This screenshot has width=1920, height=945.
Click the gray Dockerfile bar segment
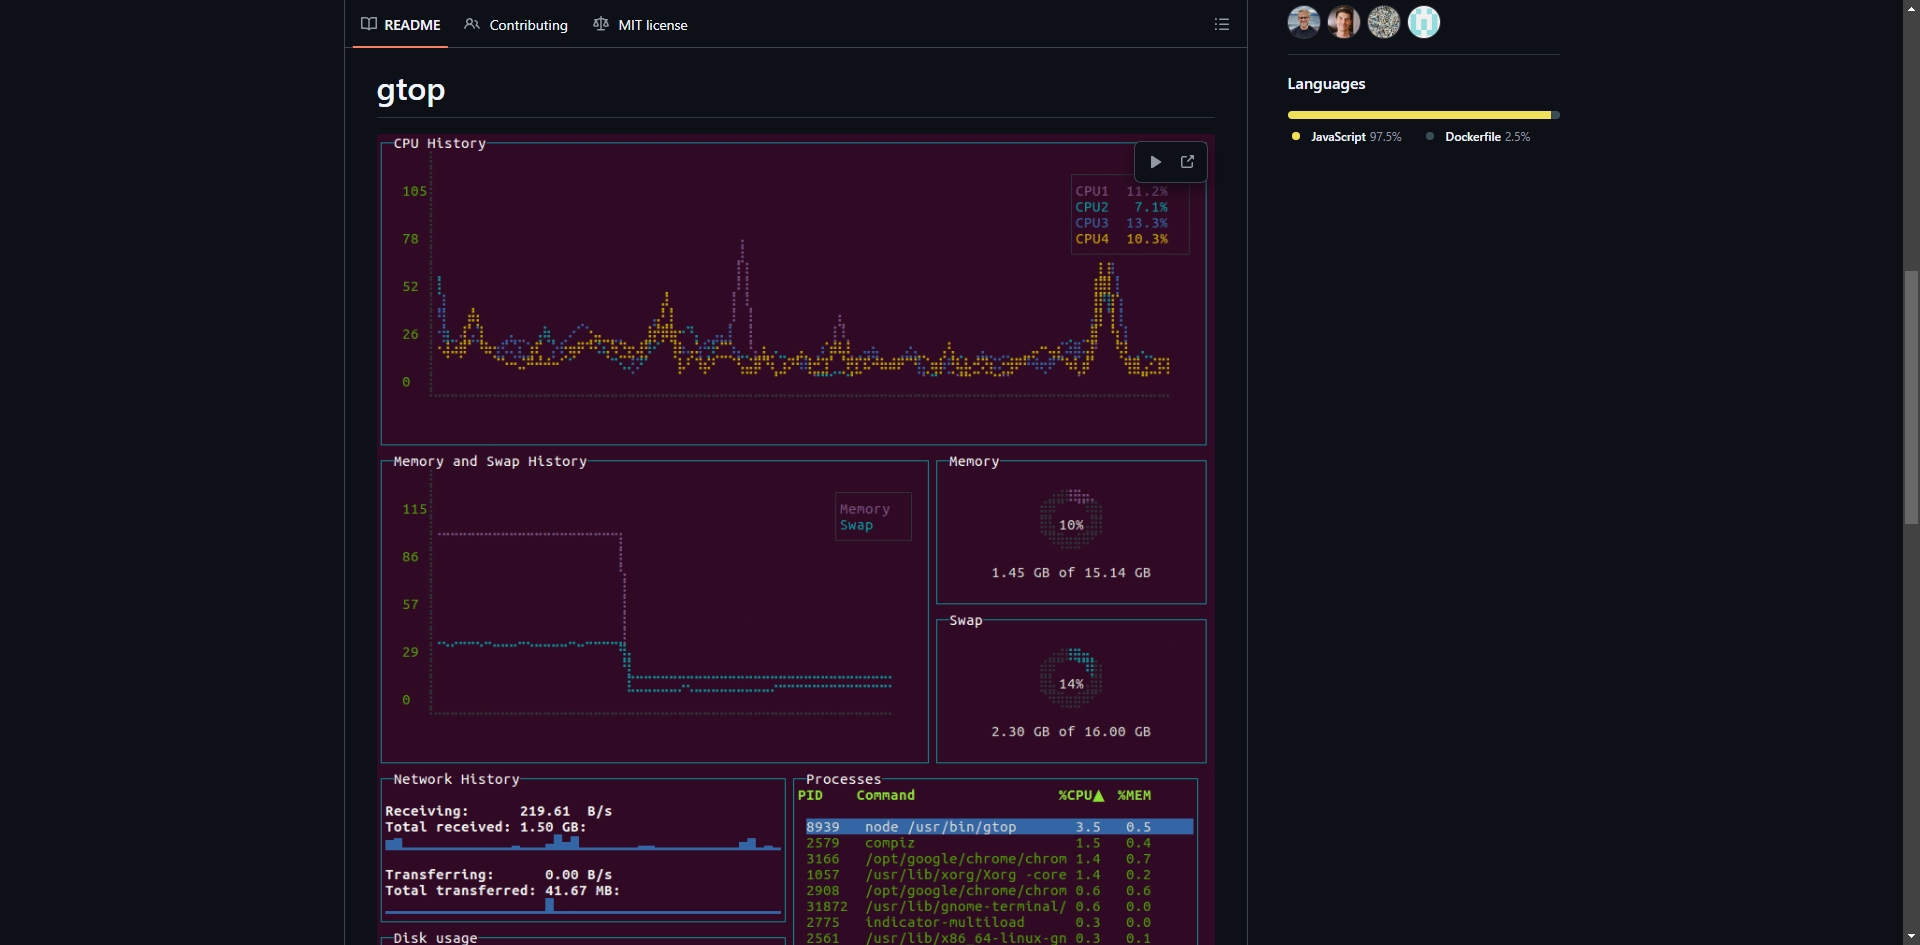pyautogui.click(x=1556, y=115)
